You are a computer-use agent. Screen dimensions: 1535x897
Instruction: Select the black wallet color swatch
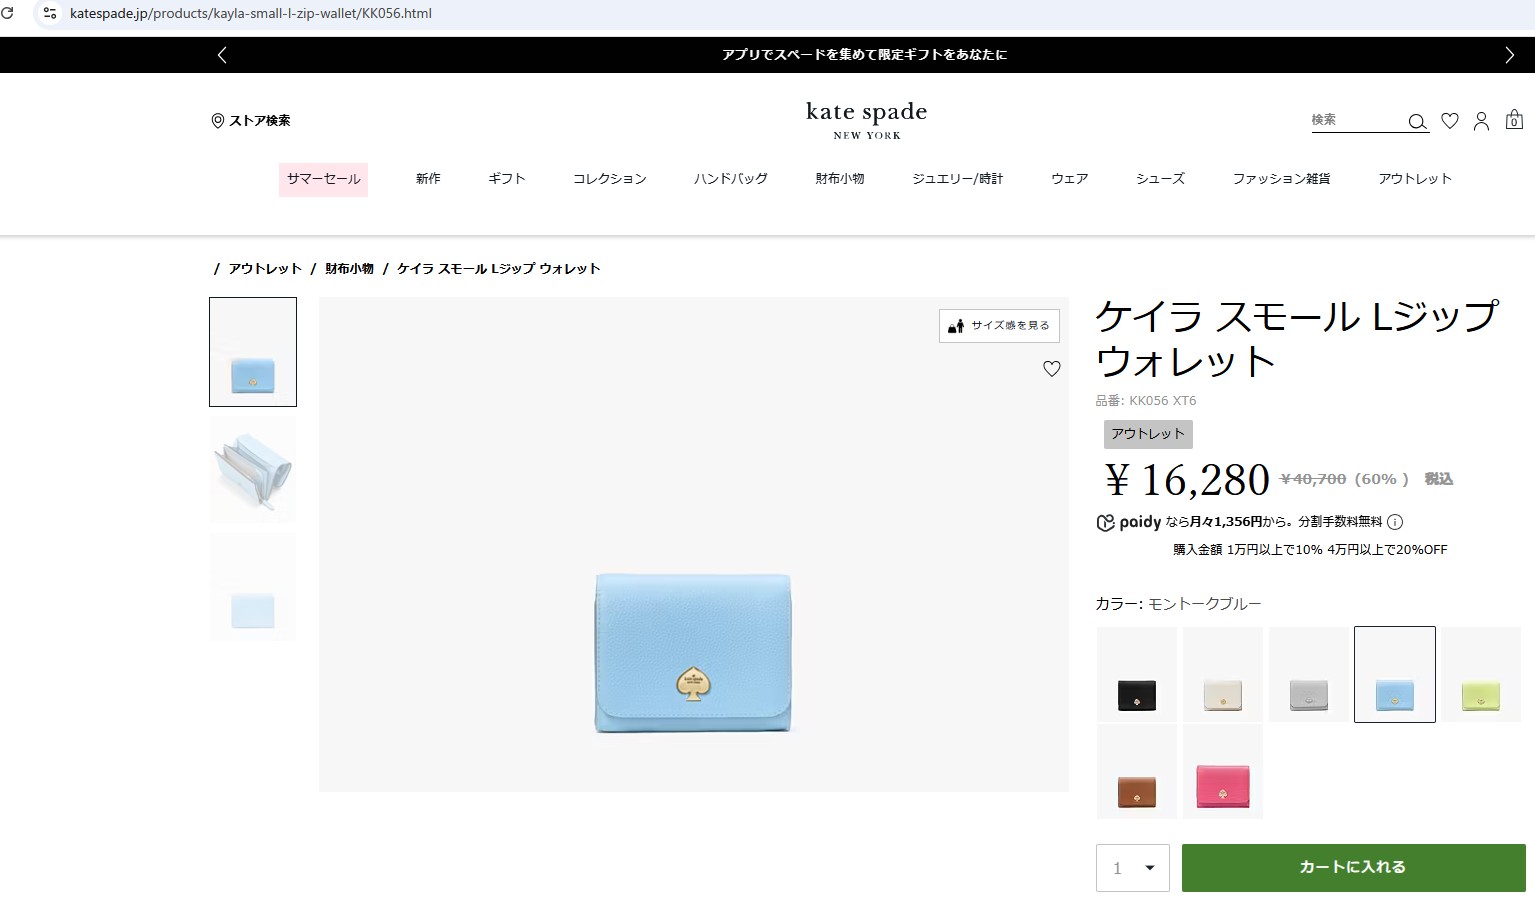[1137, 675]
